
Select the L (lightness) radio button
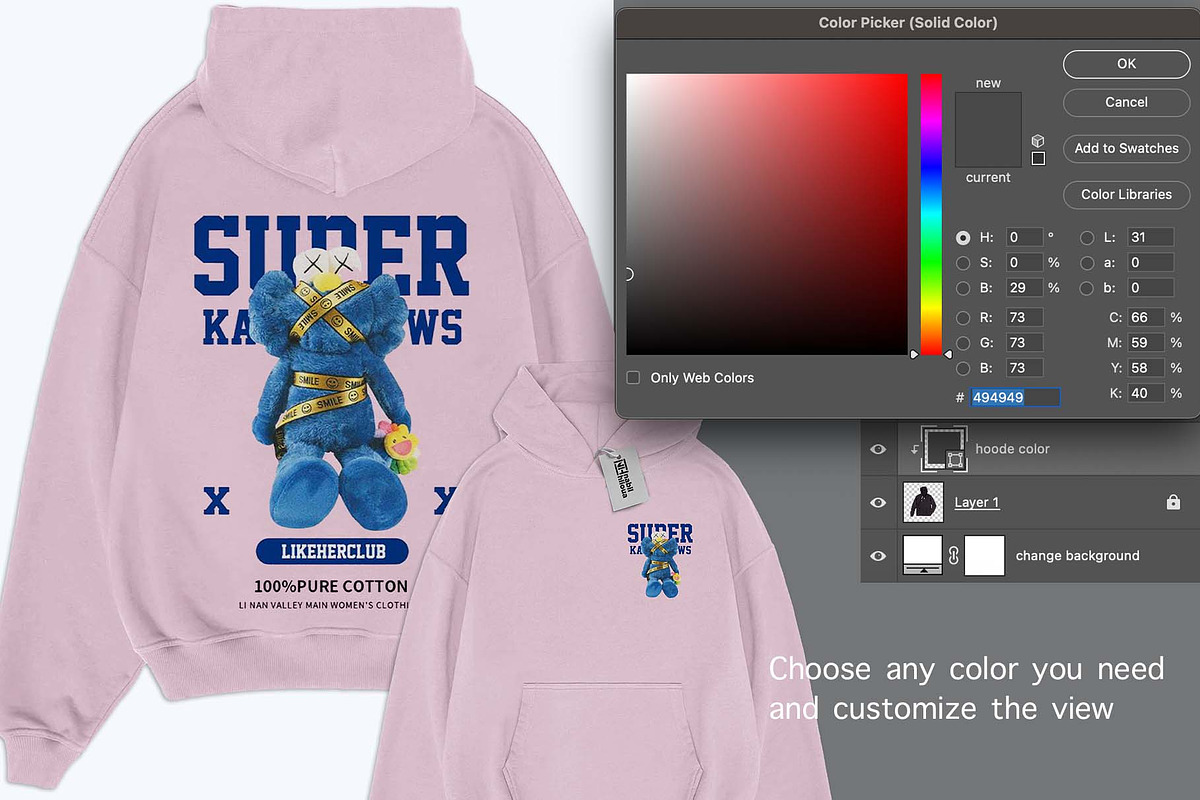pos(1087,238)
